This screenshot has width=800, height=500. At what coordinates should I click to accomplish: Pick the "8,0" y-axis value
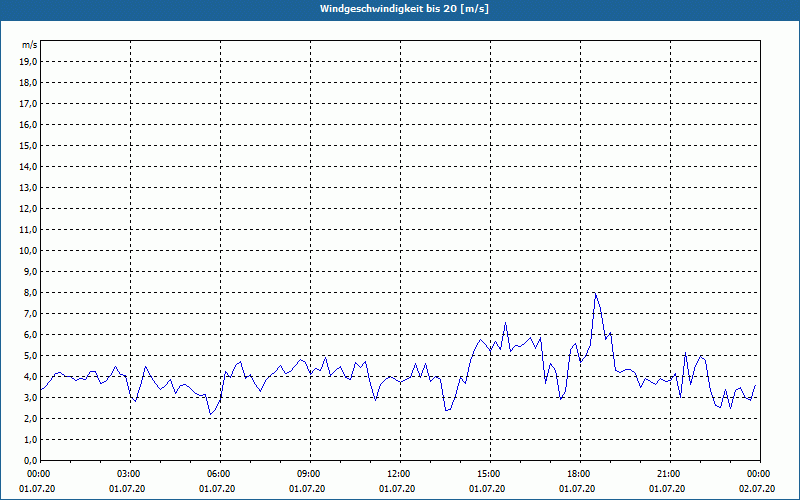point(30,292)
